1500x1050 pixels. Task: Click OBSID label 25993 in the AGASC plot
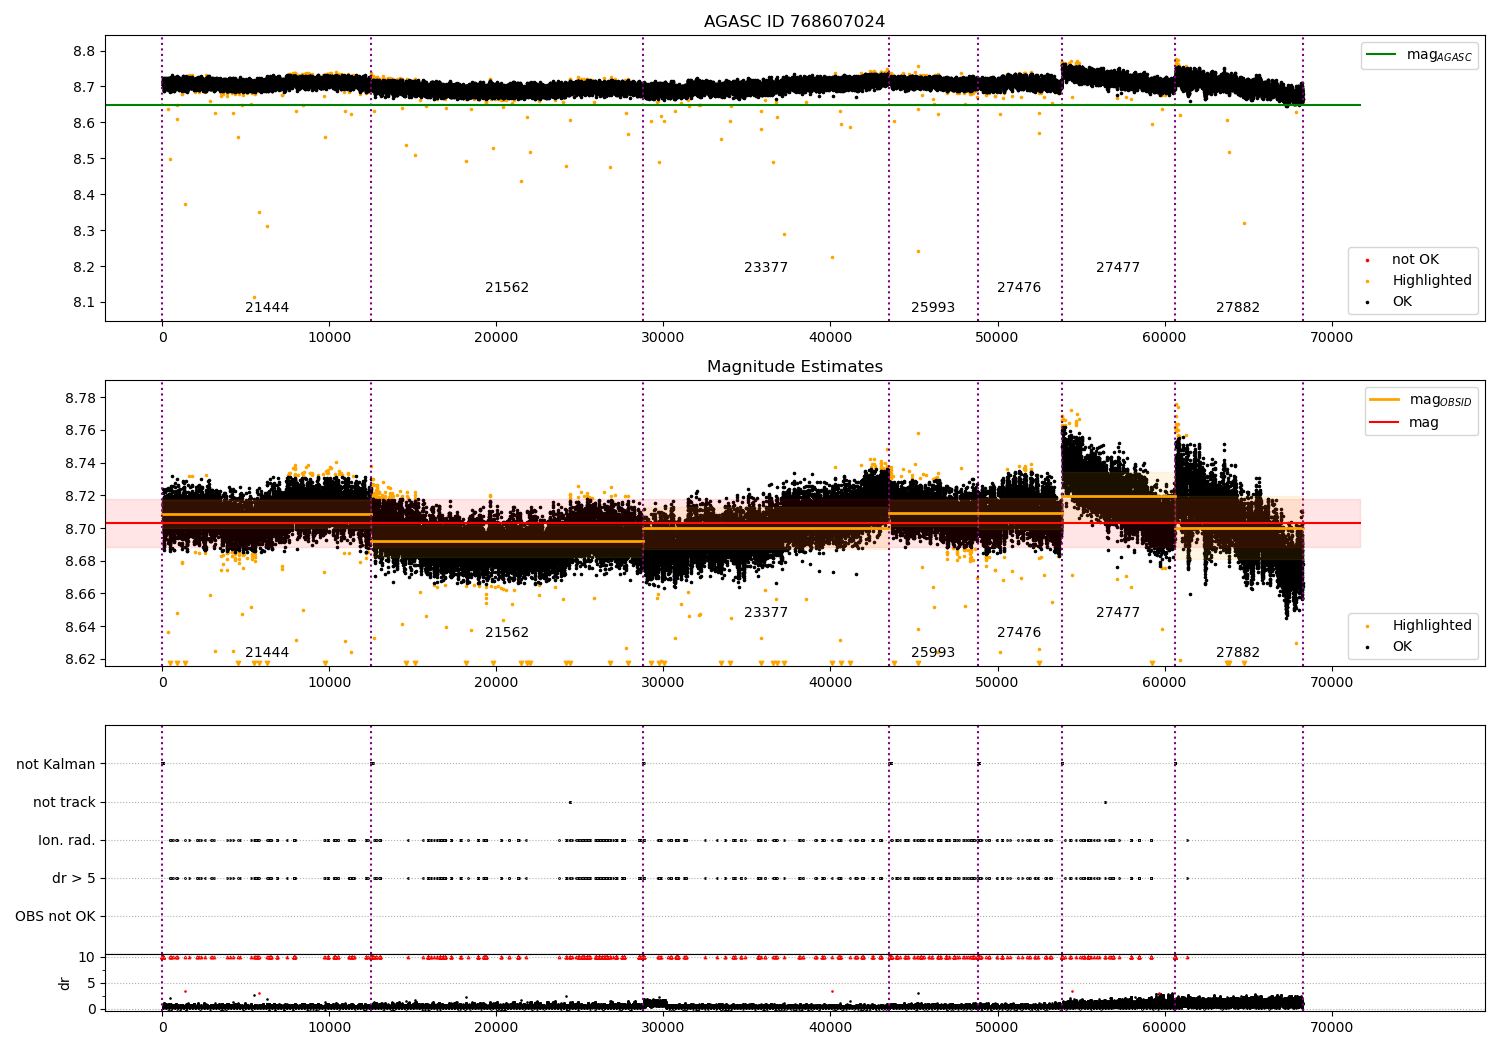(933, 308)
